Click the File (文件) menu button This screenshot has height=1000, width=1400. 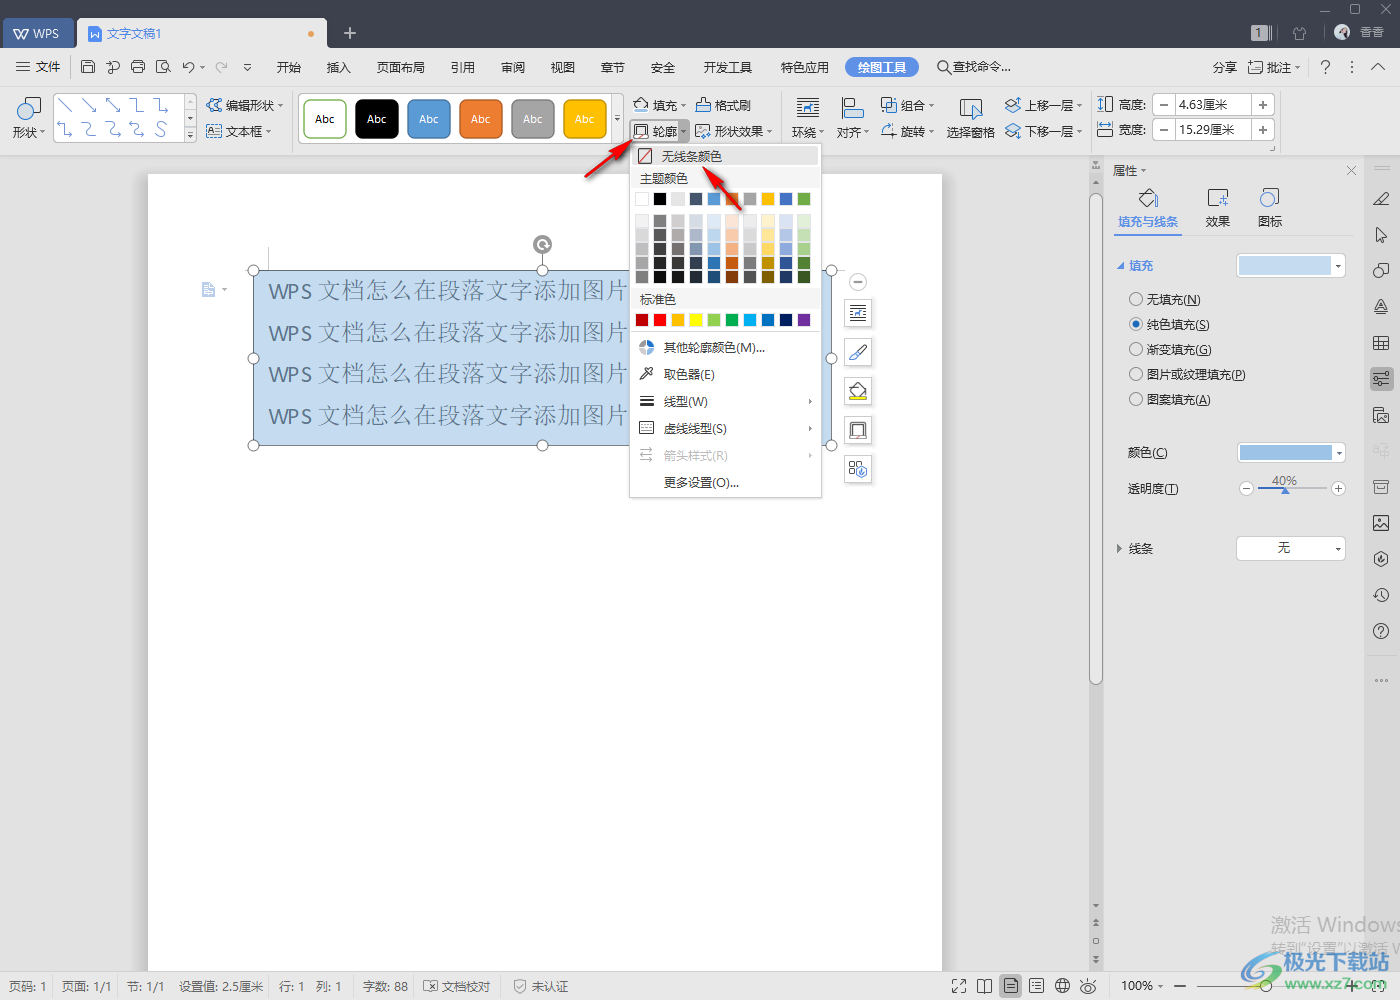38,67
